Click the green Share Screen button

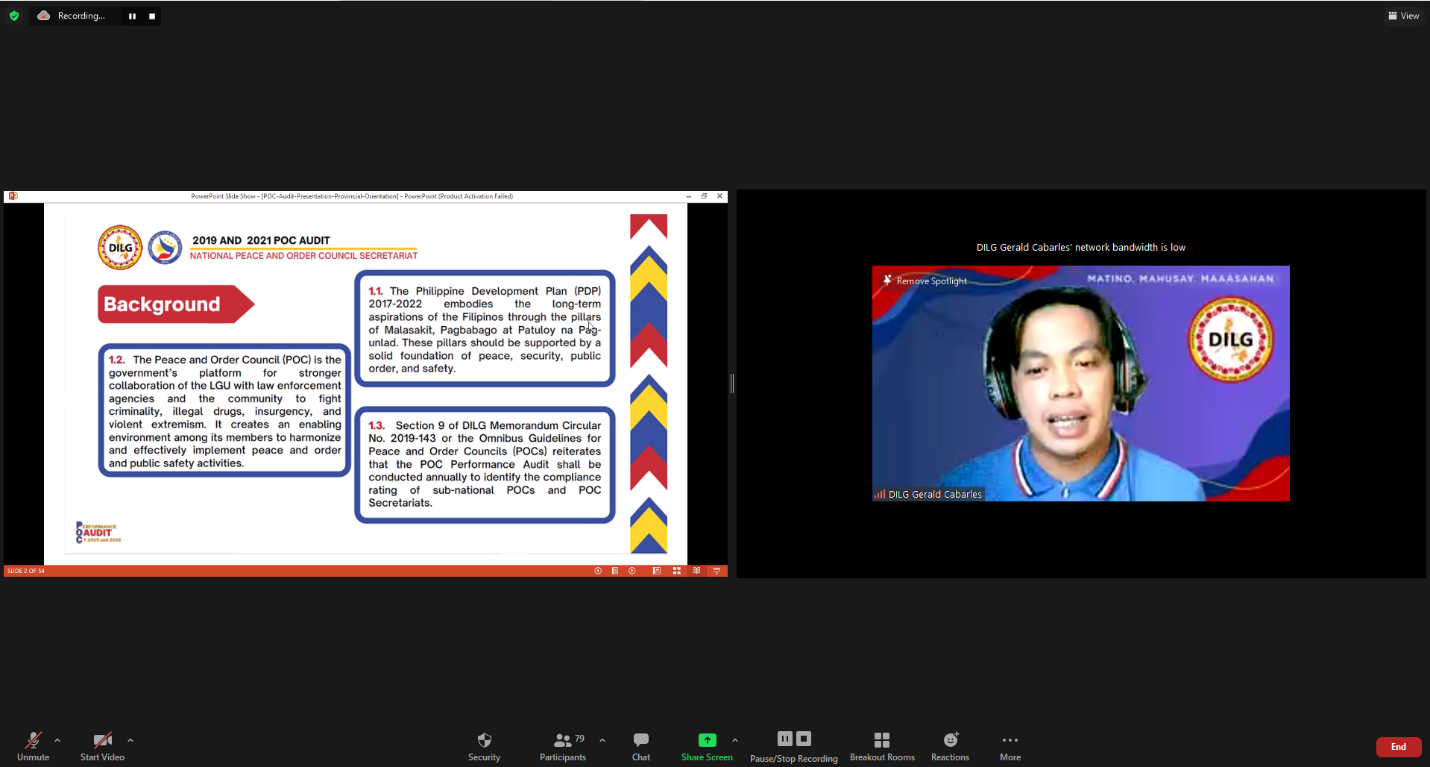pos(707,746)
